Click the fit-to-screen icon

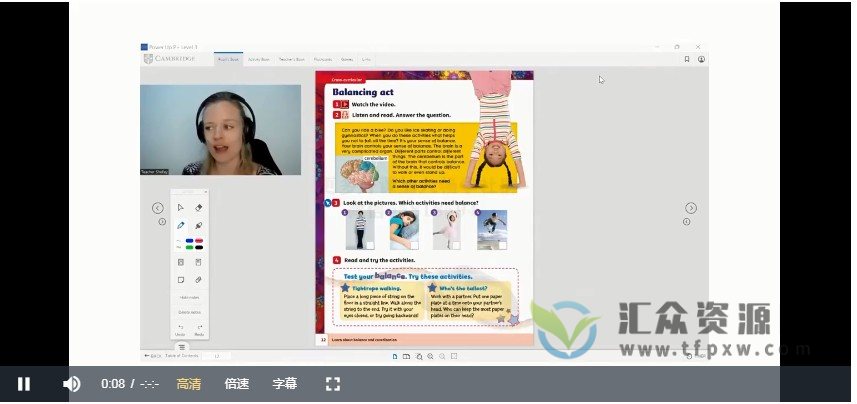[x=454, y=356]
